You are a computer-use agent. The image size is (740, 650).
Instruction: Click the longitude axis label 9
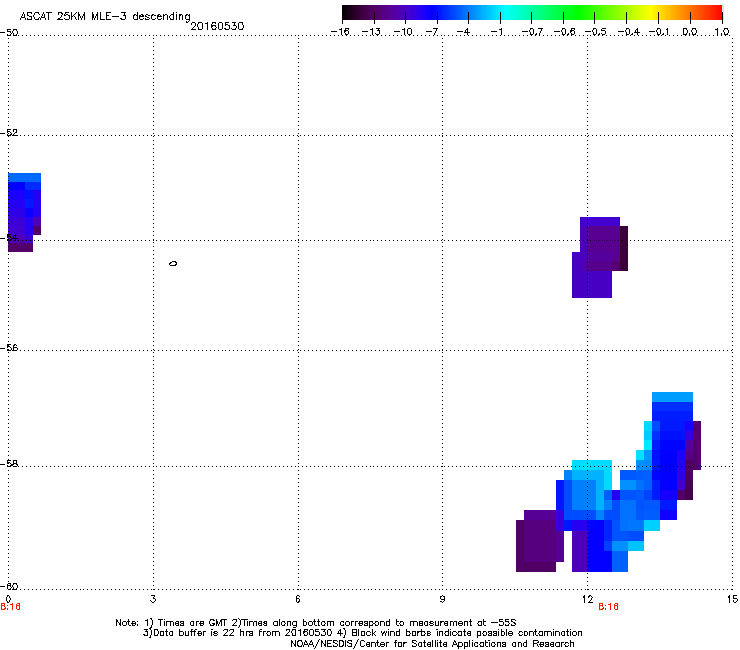coord(442,599)
